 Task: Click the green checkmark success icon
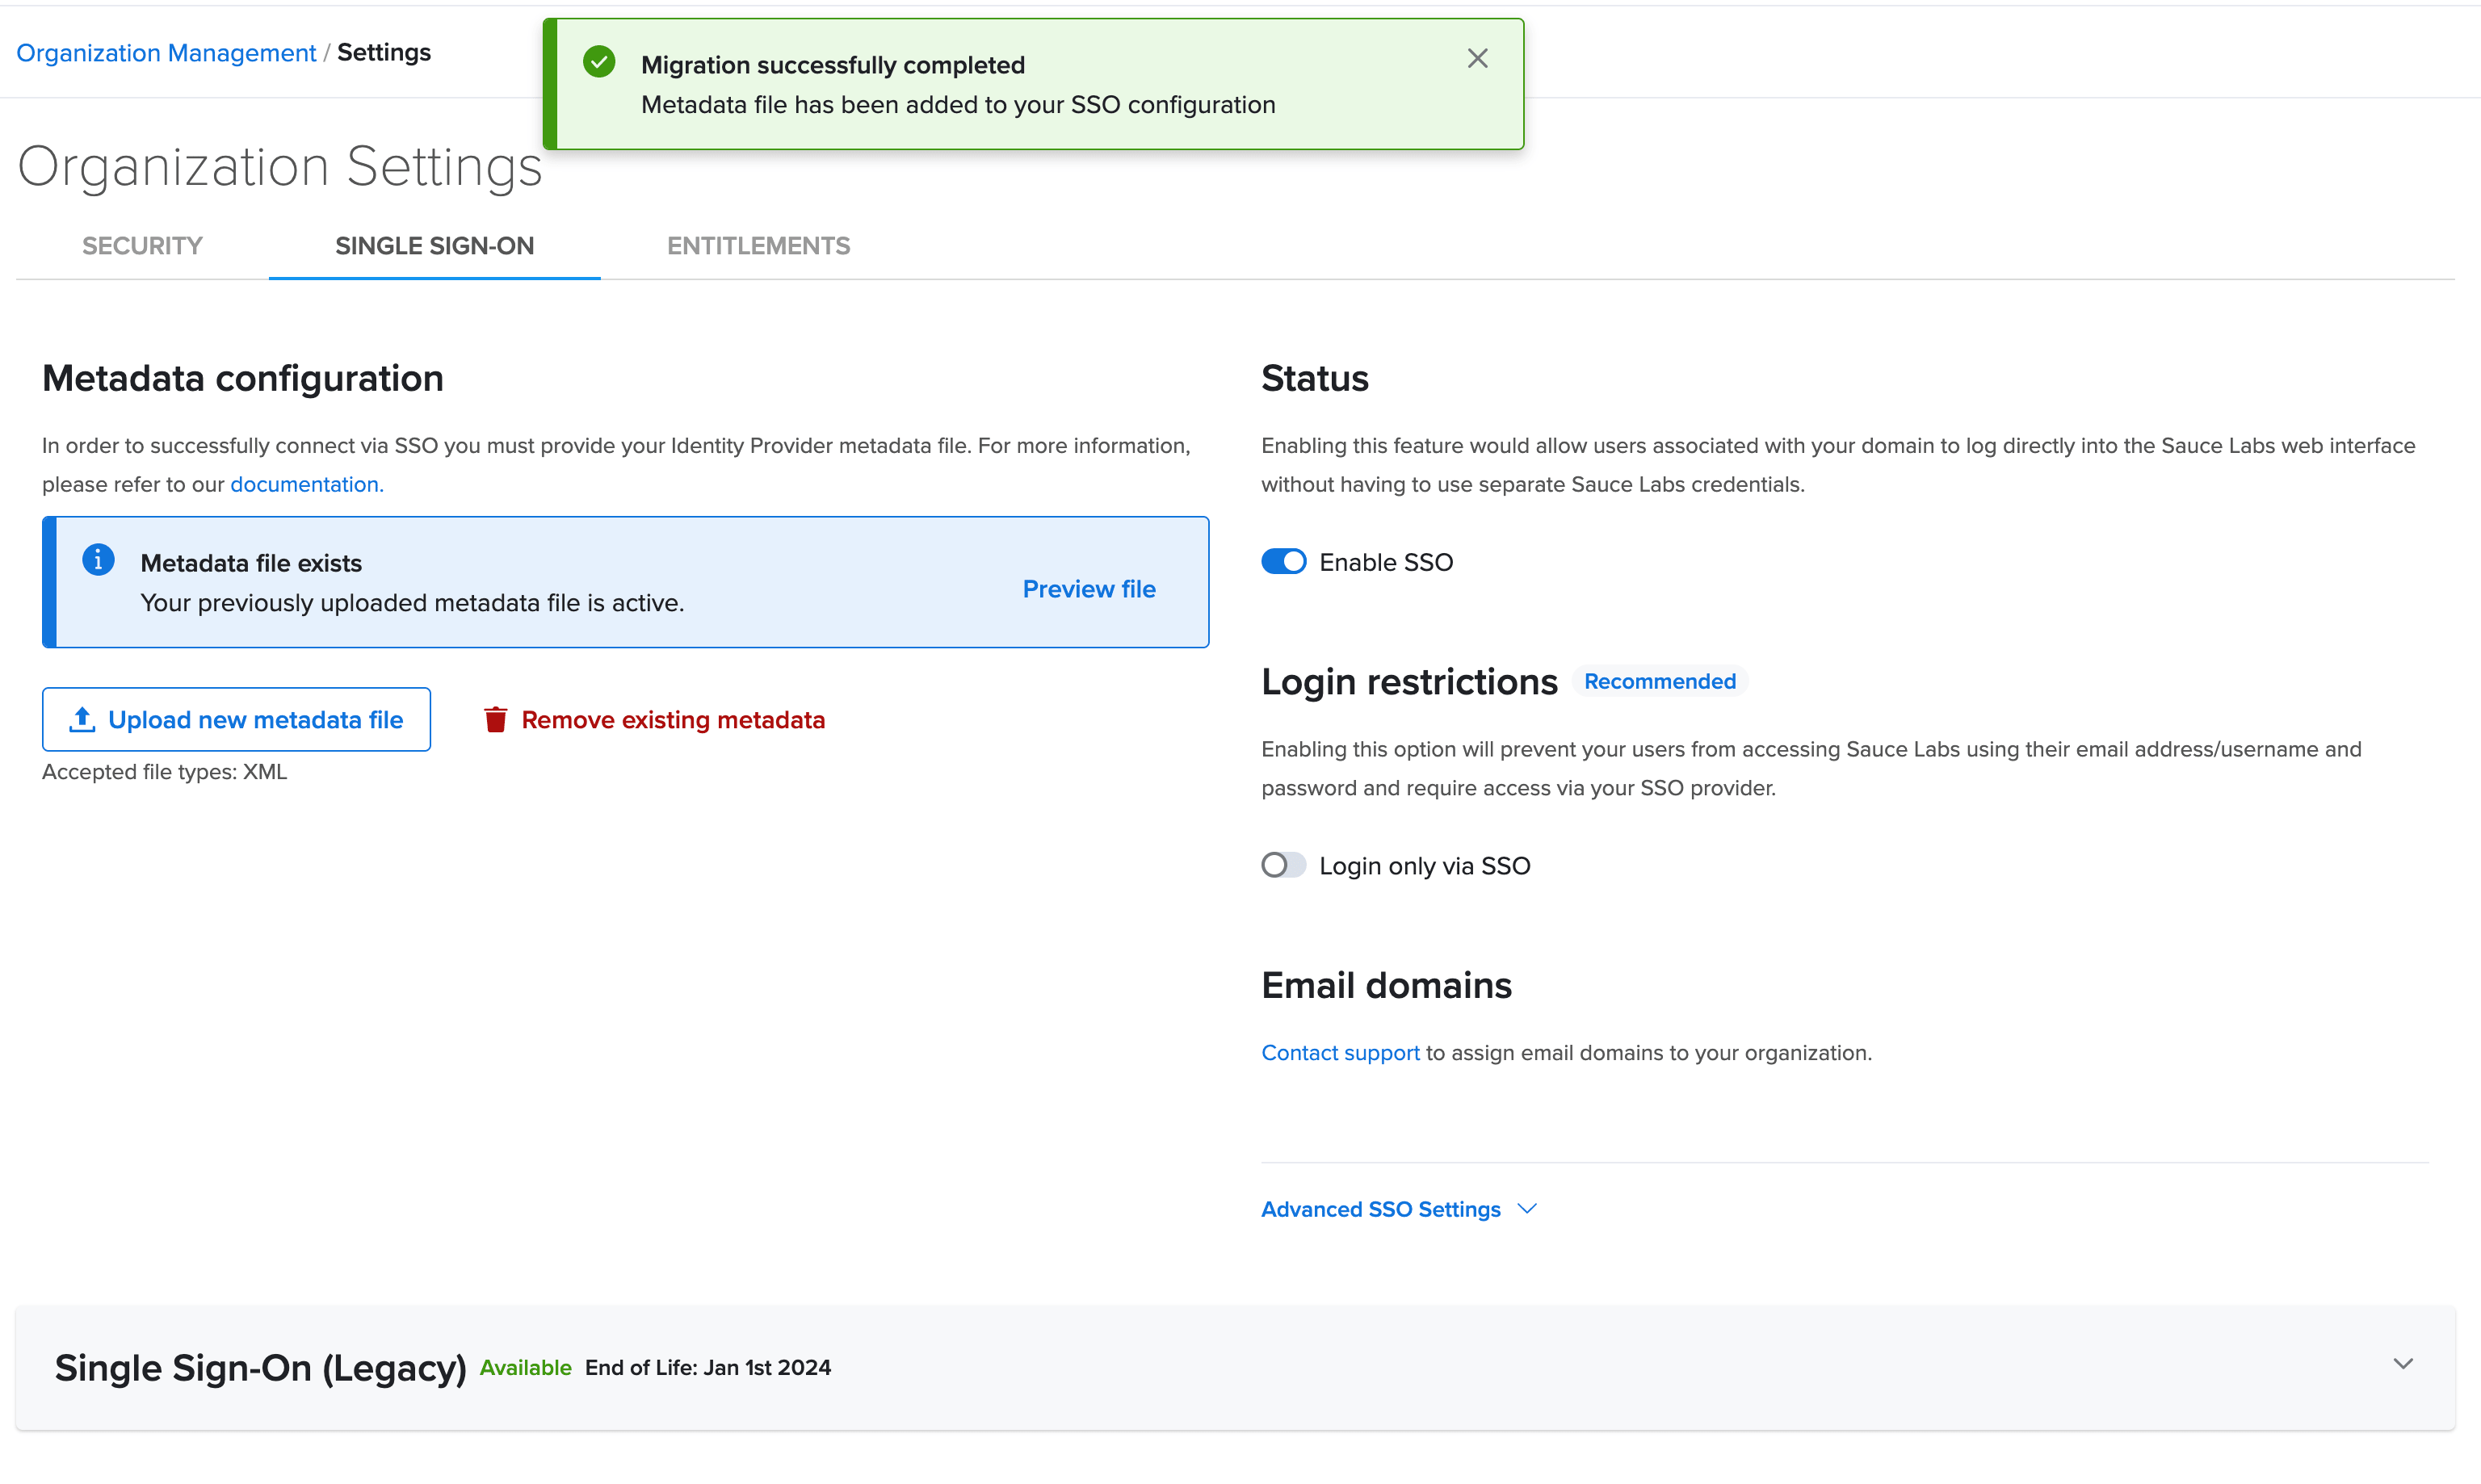point(599,62)
